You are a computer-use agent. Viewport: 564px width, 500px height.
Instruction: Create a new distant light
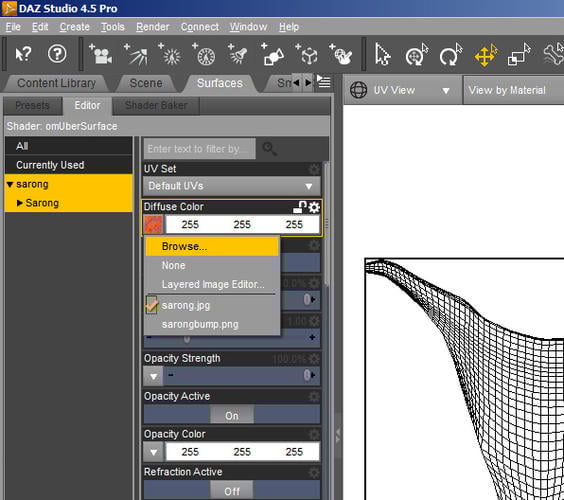[x=136, y=54]
